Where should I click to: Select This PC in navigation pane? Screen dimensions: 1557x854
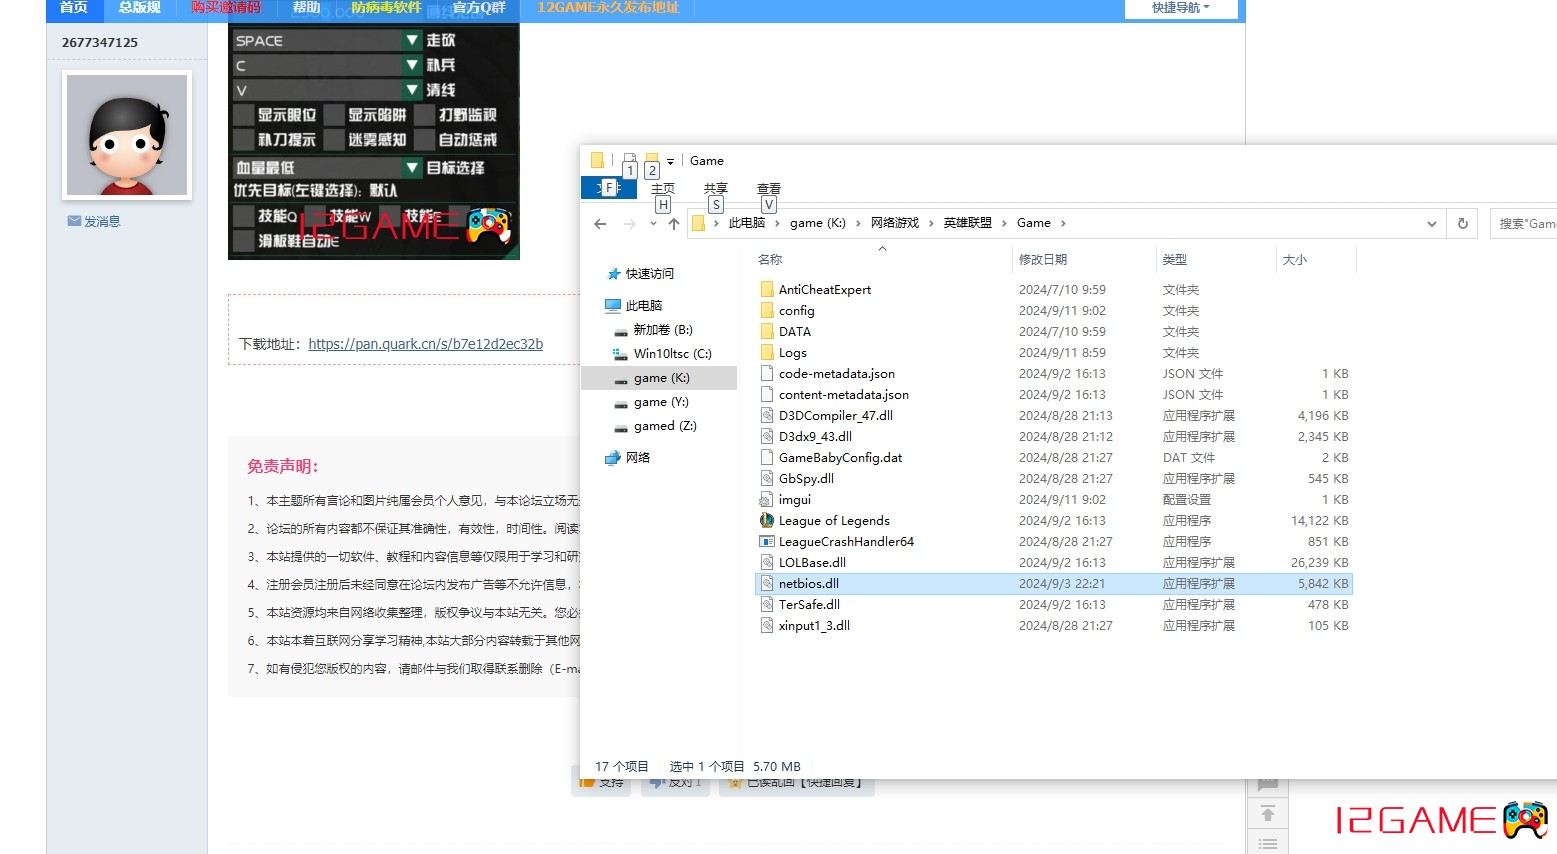click(x=644, y=305)
